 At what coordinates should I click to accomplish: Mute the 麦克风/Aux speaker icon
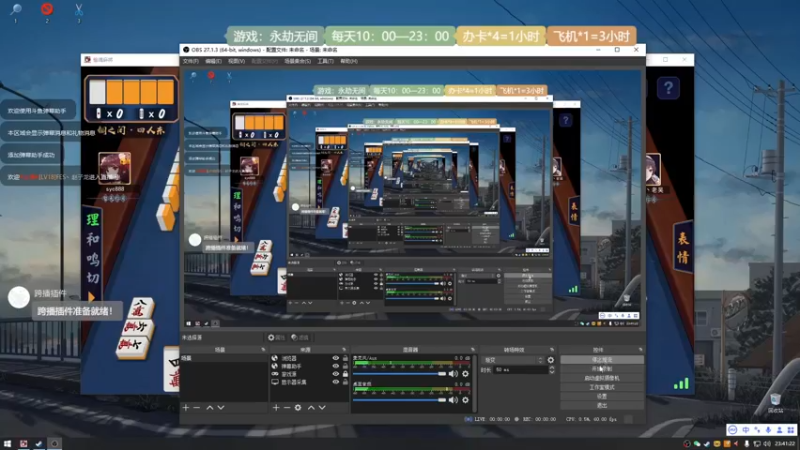[454, 374]
